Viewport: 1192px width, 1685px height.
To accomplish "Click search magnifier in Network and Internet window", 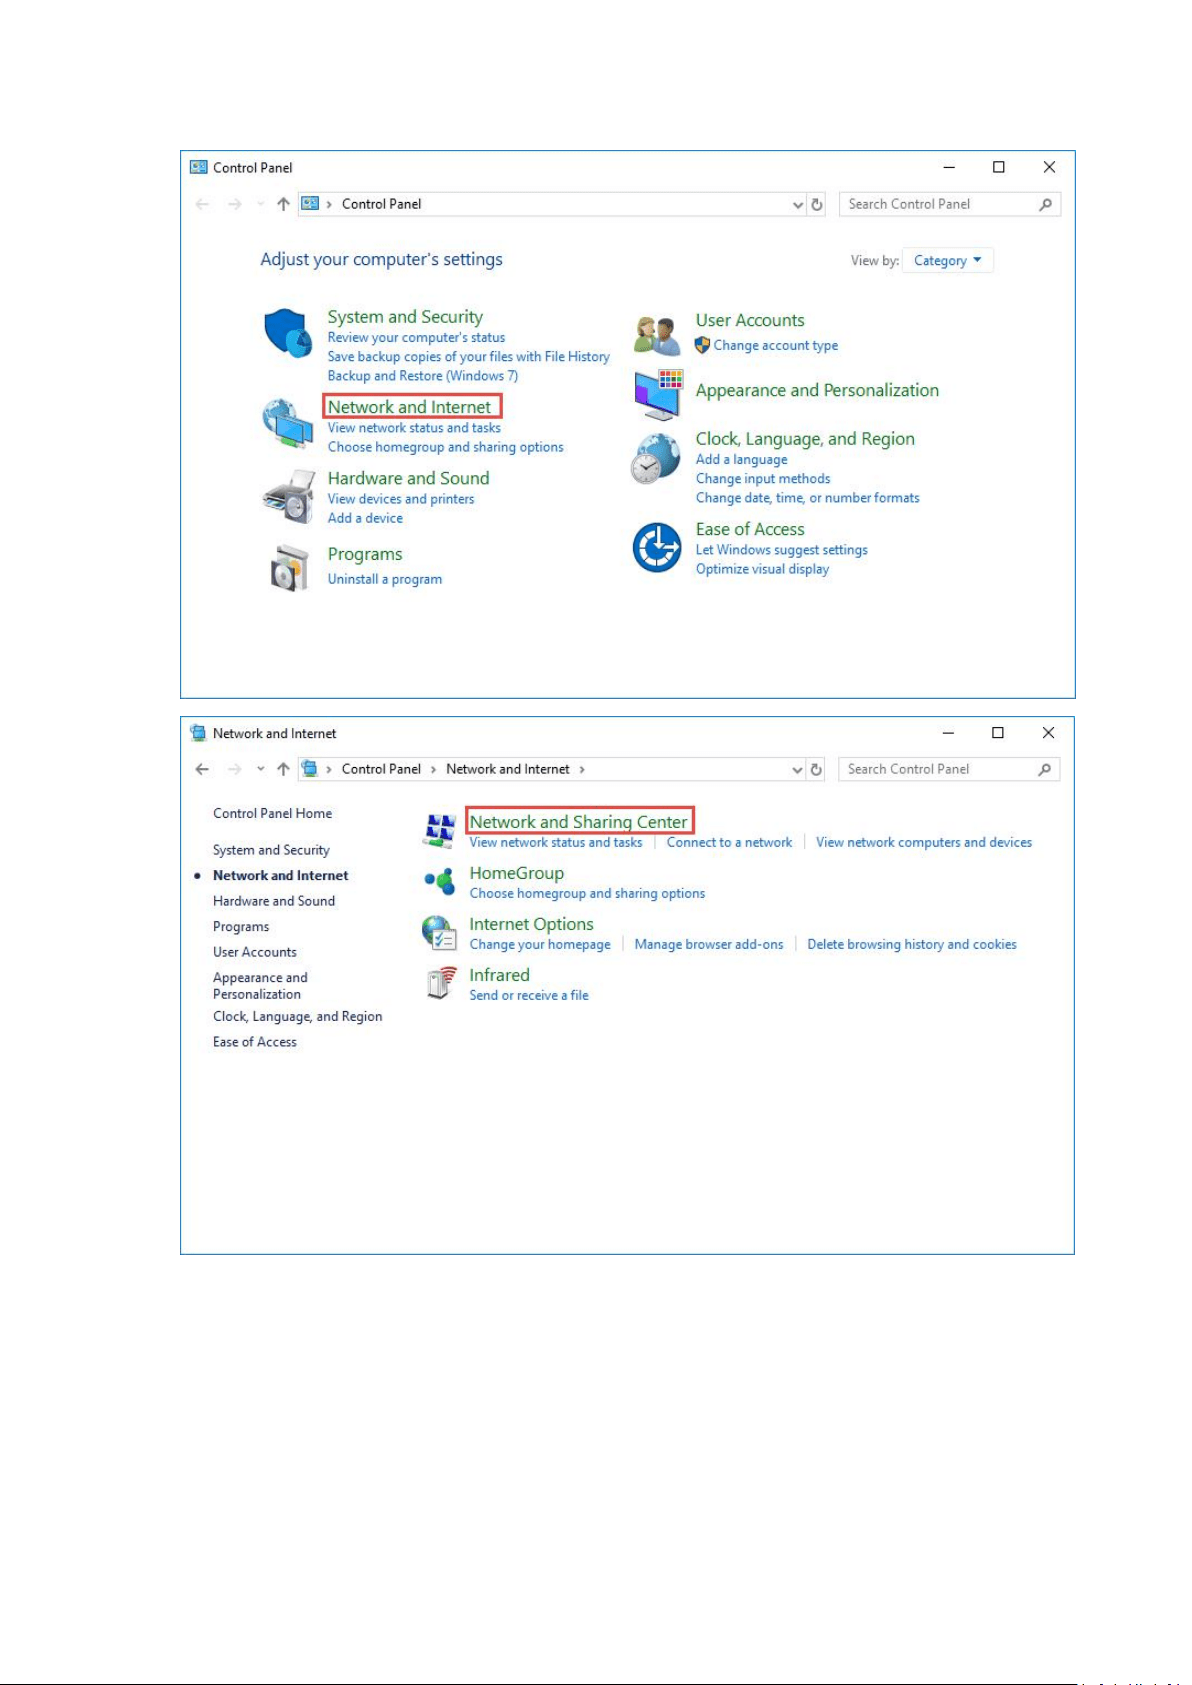I will pos(1044,769).
